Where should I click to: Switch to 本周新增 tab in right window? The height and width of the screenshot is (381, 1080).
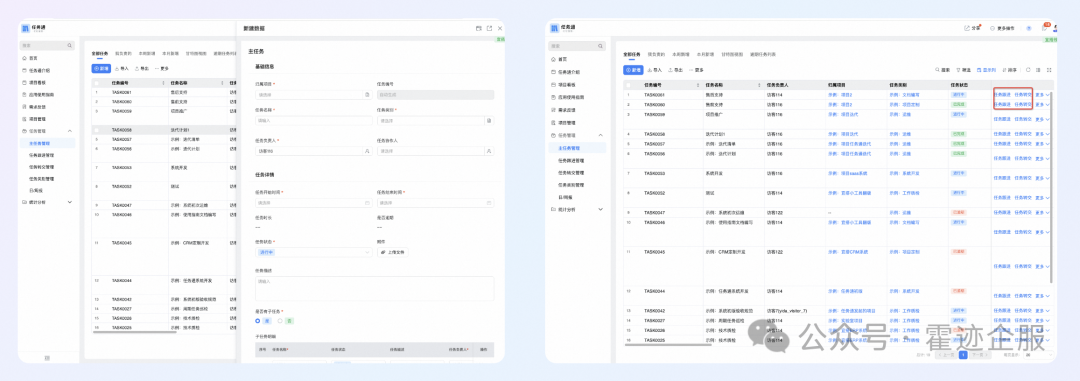click(x=681, y=53)
